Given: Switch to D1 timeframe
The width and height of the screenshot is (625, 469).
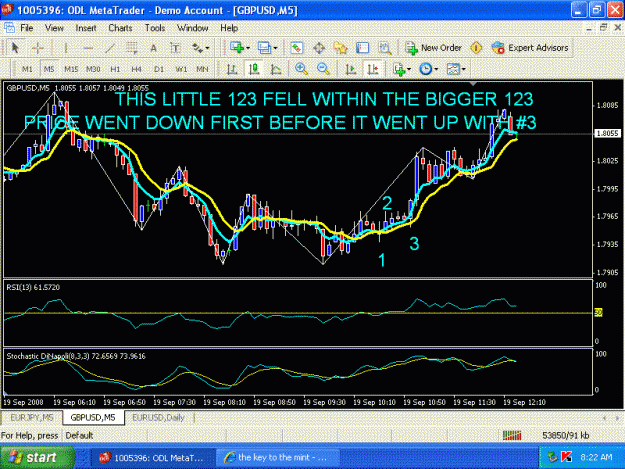Looking at the screenshot, I should coord(159,69).
